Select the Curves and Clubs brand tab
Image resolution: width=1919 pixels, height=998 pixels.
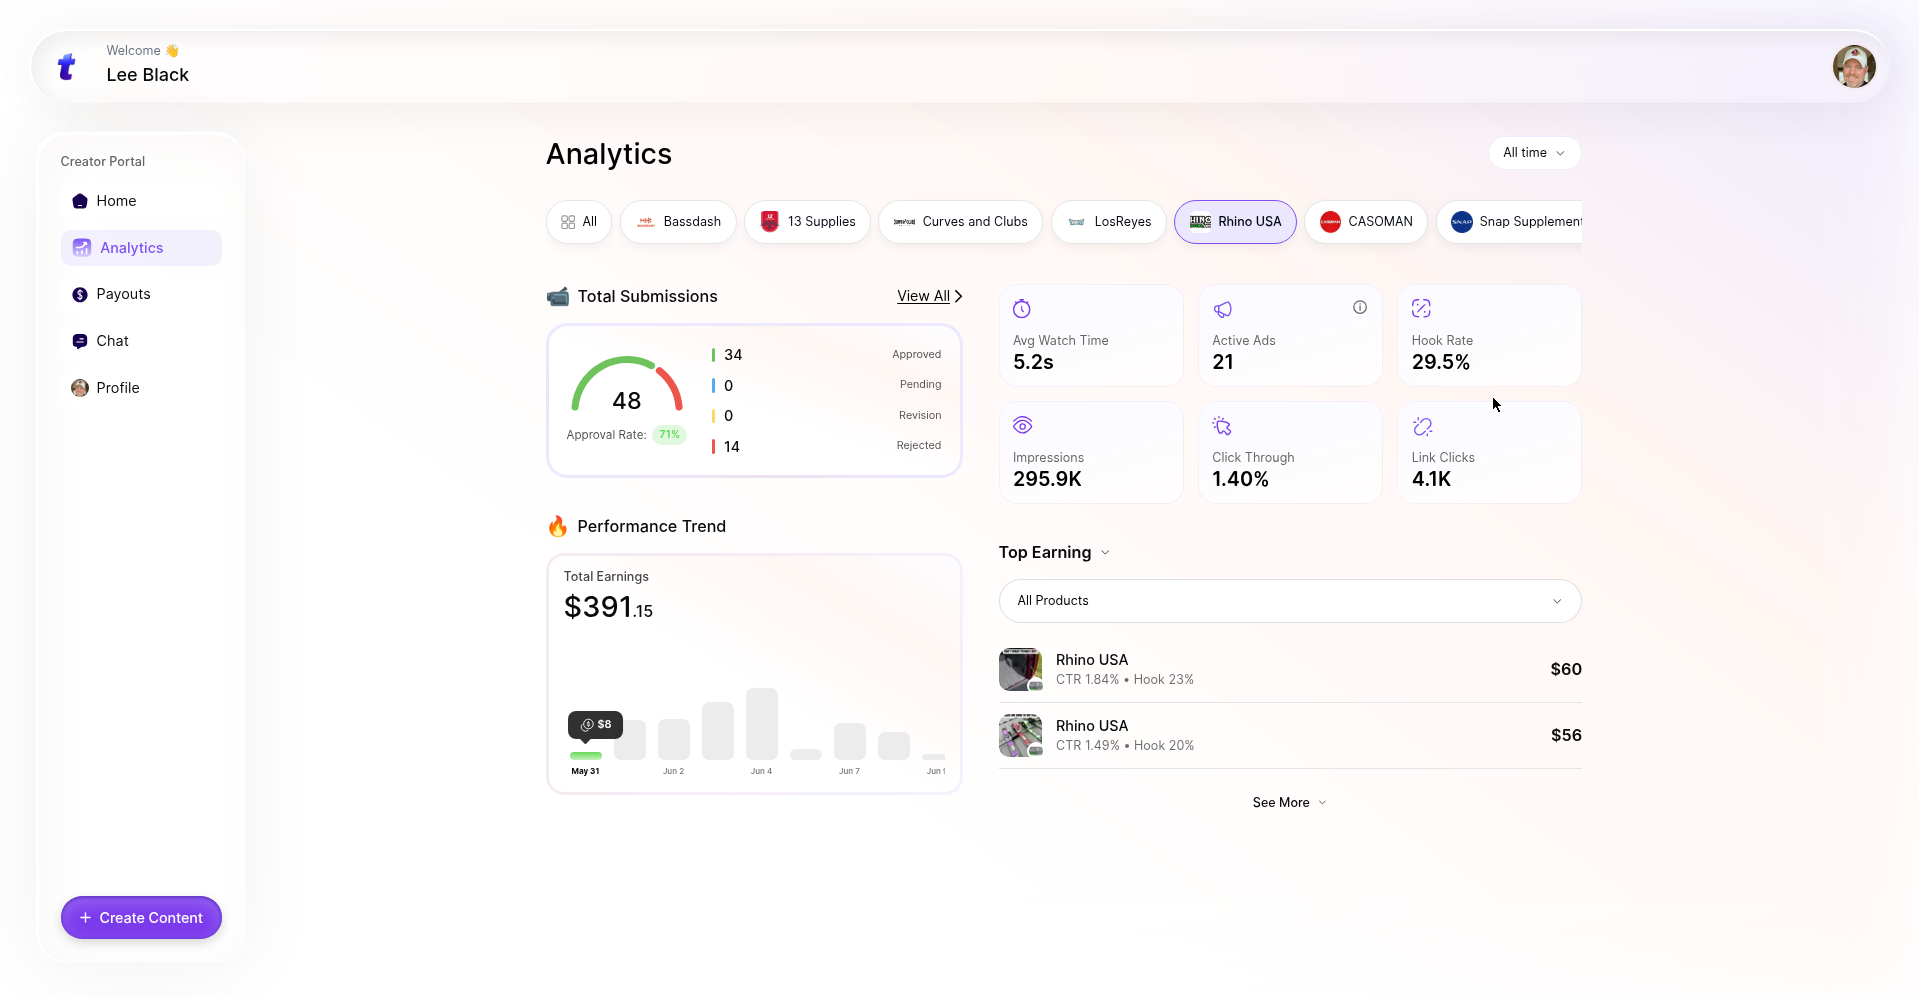960,222
